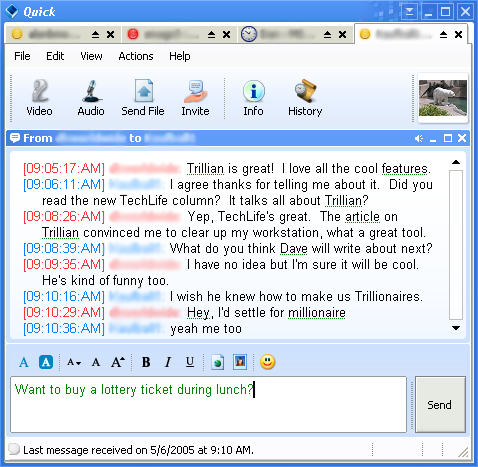
Task: Click the status bar message bubble icon
Action: pos(14,449)
